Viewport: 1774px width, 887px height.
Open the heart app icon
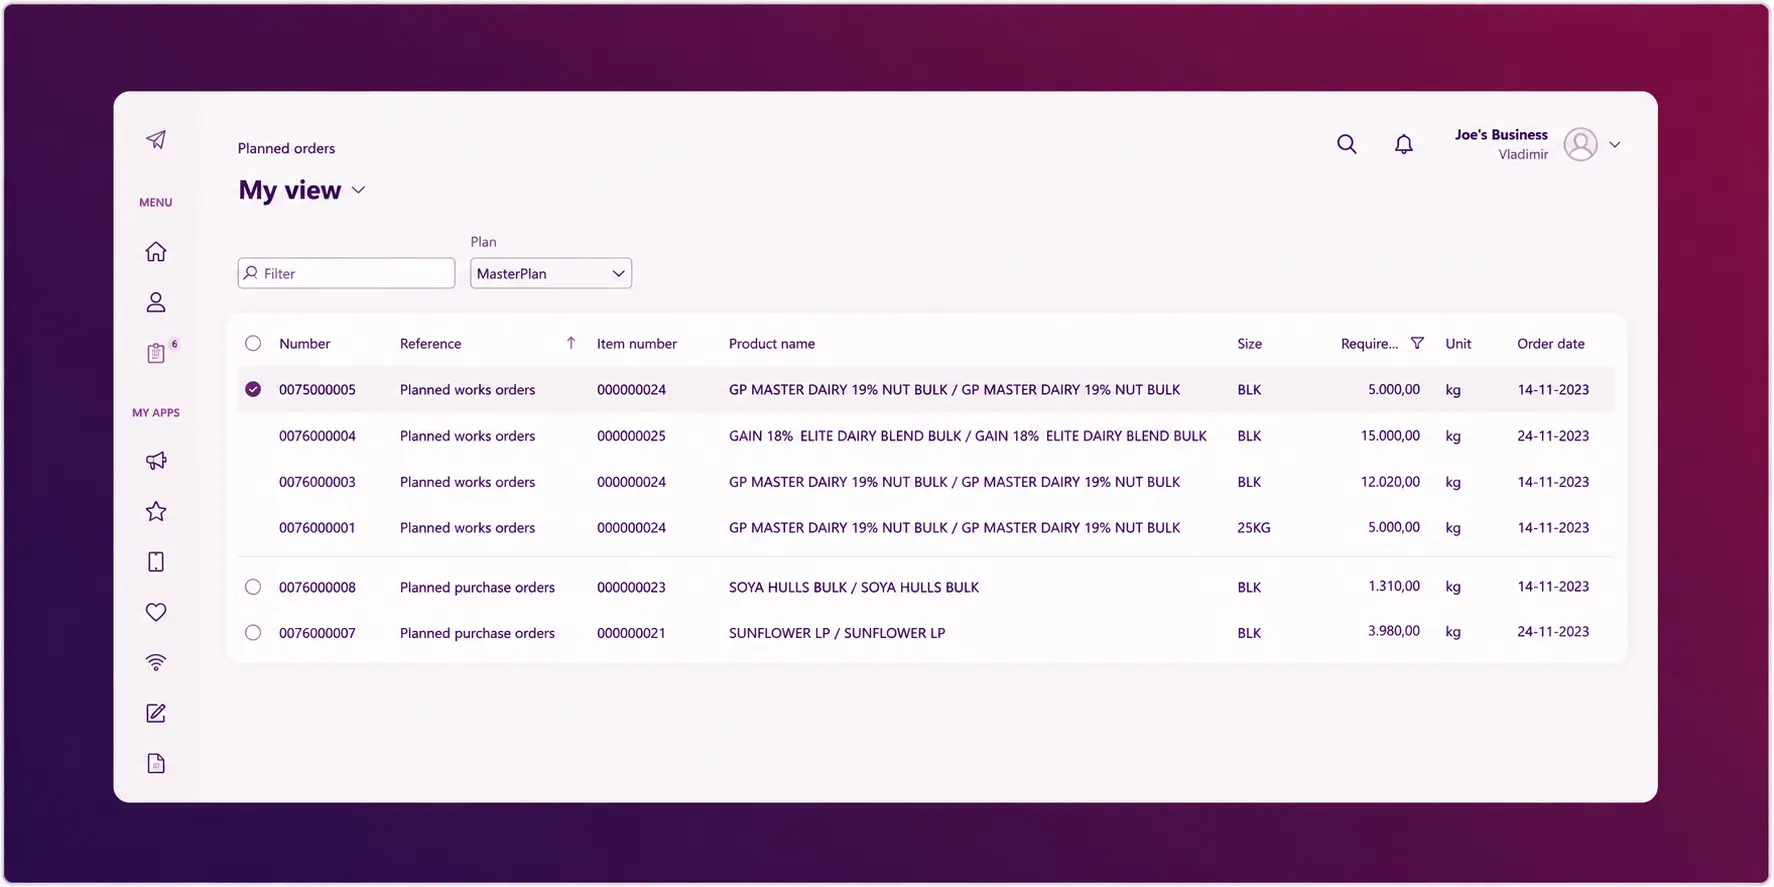tap(156, 612)
